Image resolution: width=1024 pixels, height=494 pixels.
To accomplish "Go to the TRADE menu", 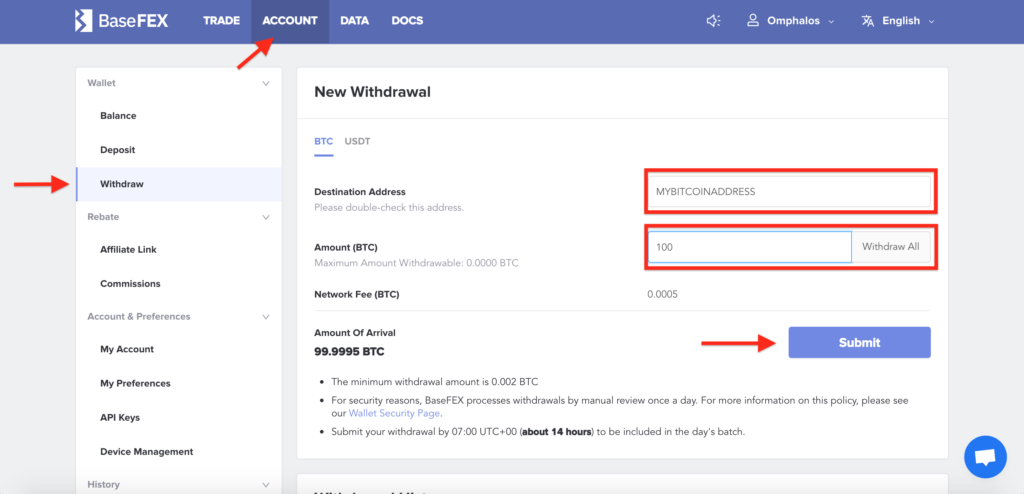I will (221, 21).
